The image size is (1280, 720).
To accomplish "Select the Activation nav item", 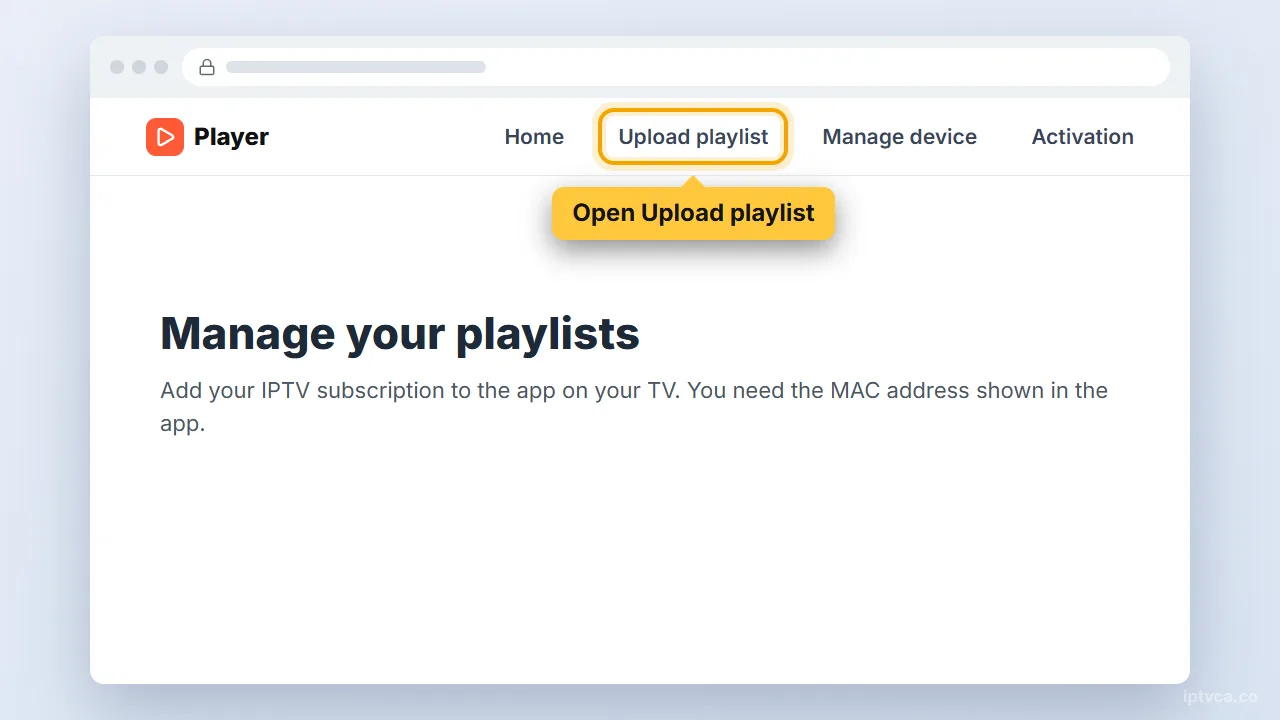I will pyautogui.click(x=1083, y=137).
